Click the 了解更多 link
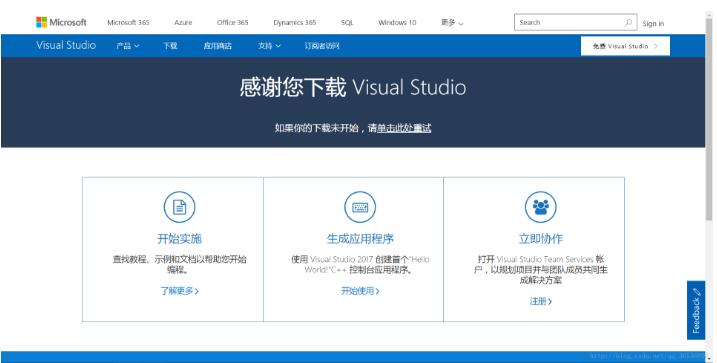The width and height of the screenshot is (717, 363). pyautogui.click(x=179, y=291)
